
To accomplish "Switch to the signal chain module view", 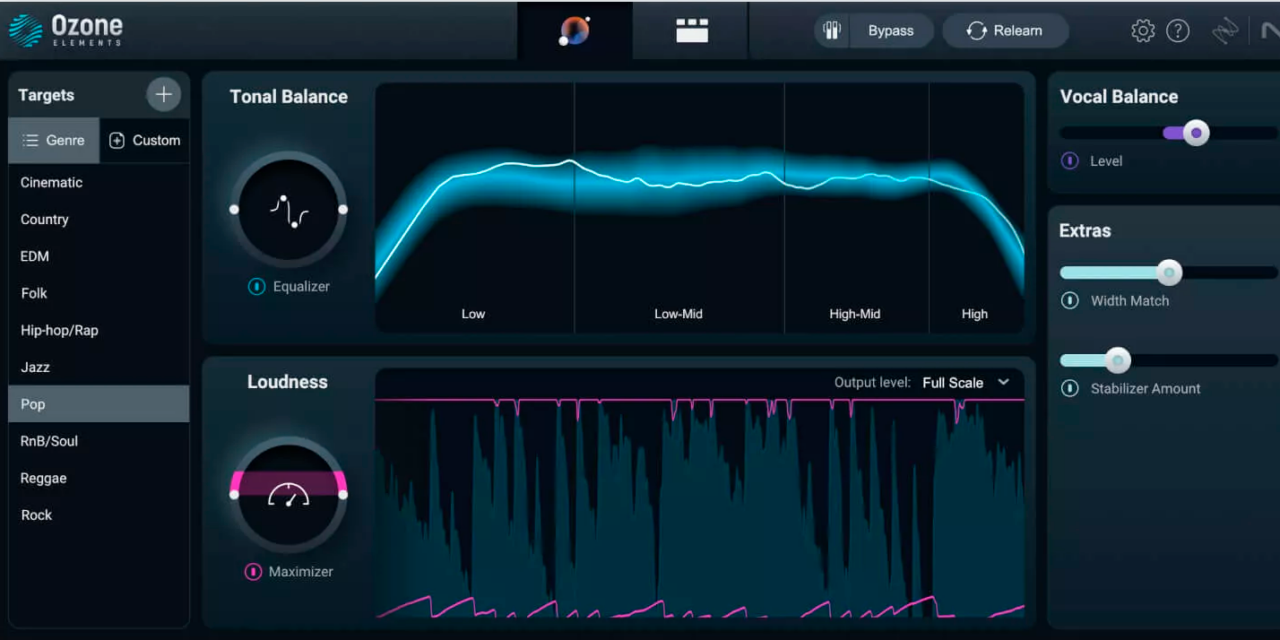I will coord(690,29).
